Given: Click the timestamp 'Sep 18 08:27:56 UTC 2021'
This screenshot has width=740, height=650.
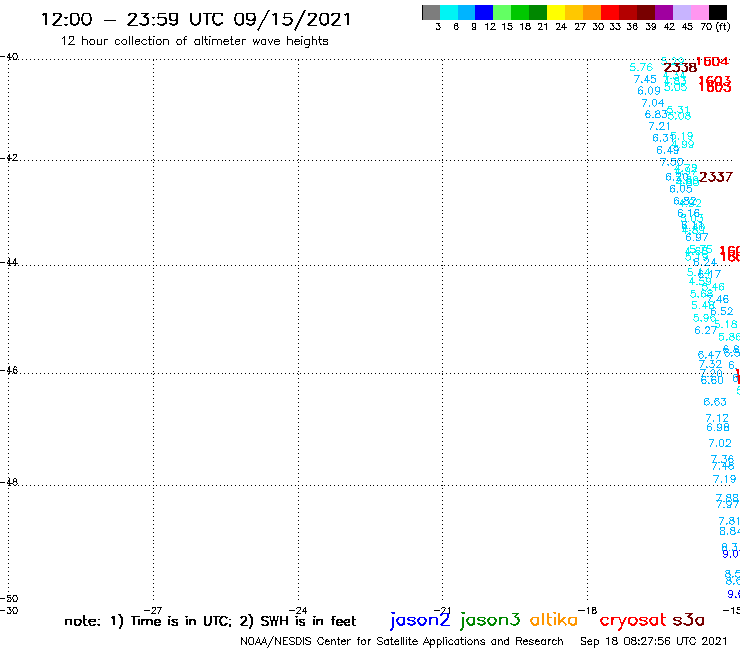Looking at the screenshot, I should coord(654,641).
